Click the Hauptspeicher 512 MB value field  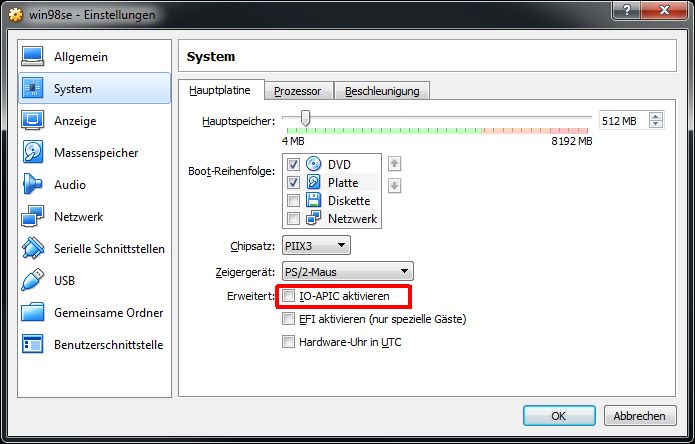point(624,121)
